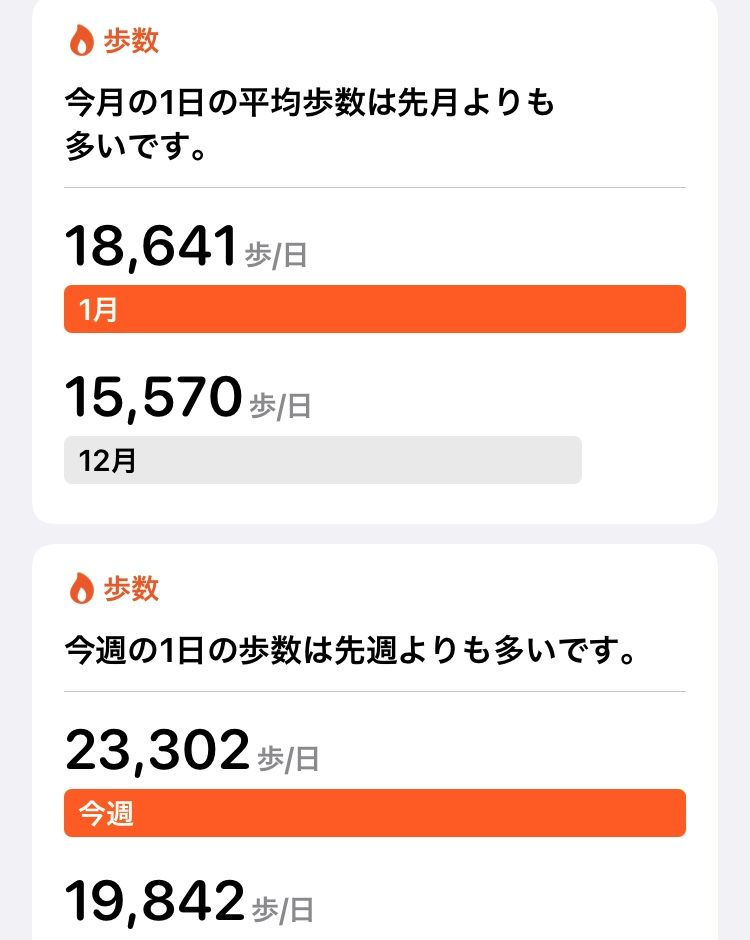Select the orange 1月 bar

[375, 309]
